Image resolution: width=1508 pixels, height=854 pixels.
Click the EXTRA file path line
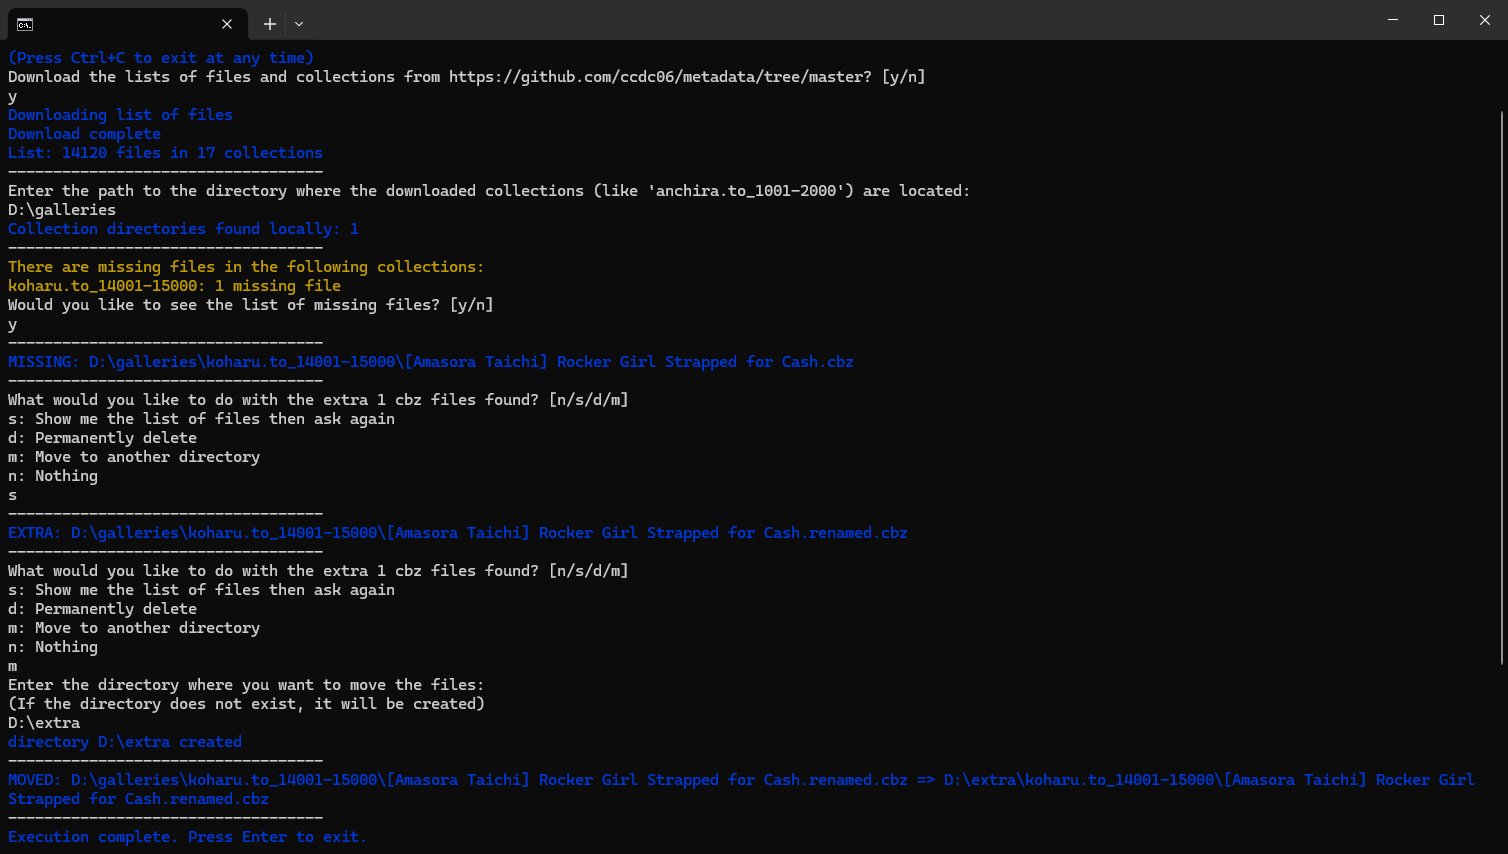point(458,533)
